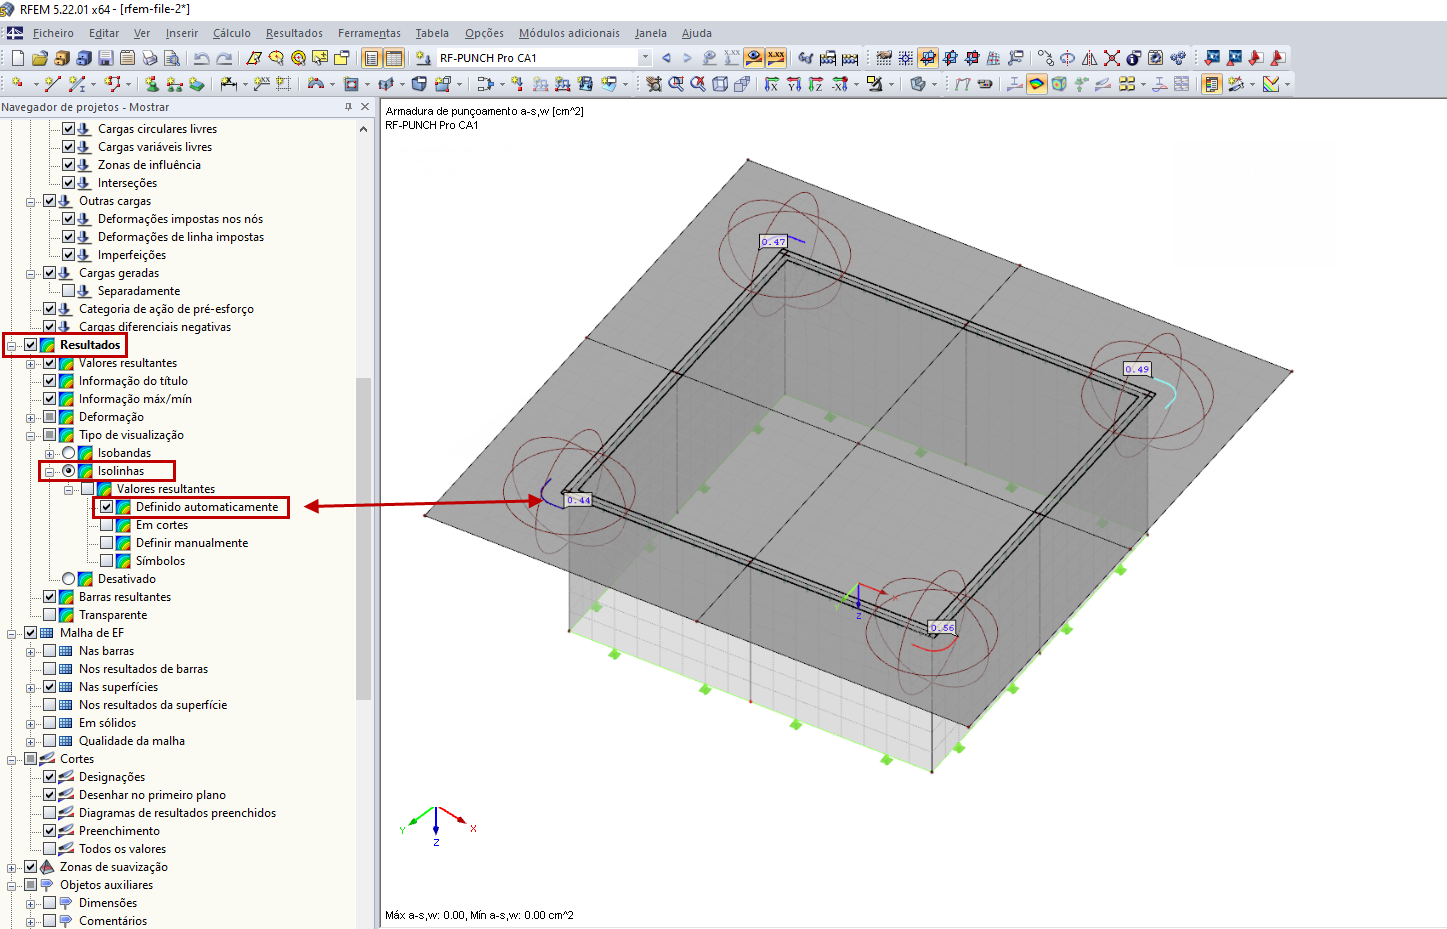Expand the Deformação tree node

(31, 417)
